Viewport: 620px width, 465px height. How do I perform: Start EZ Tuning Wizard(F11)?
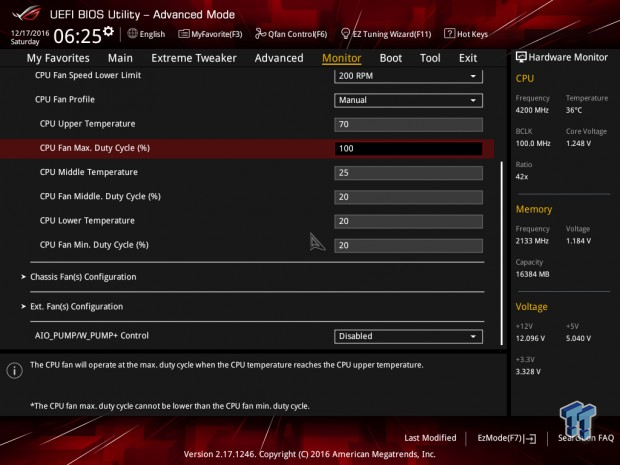386,34
